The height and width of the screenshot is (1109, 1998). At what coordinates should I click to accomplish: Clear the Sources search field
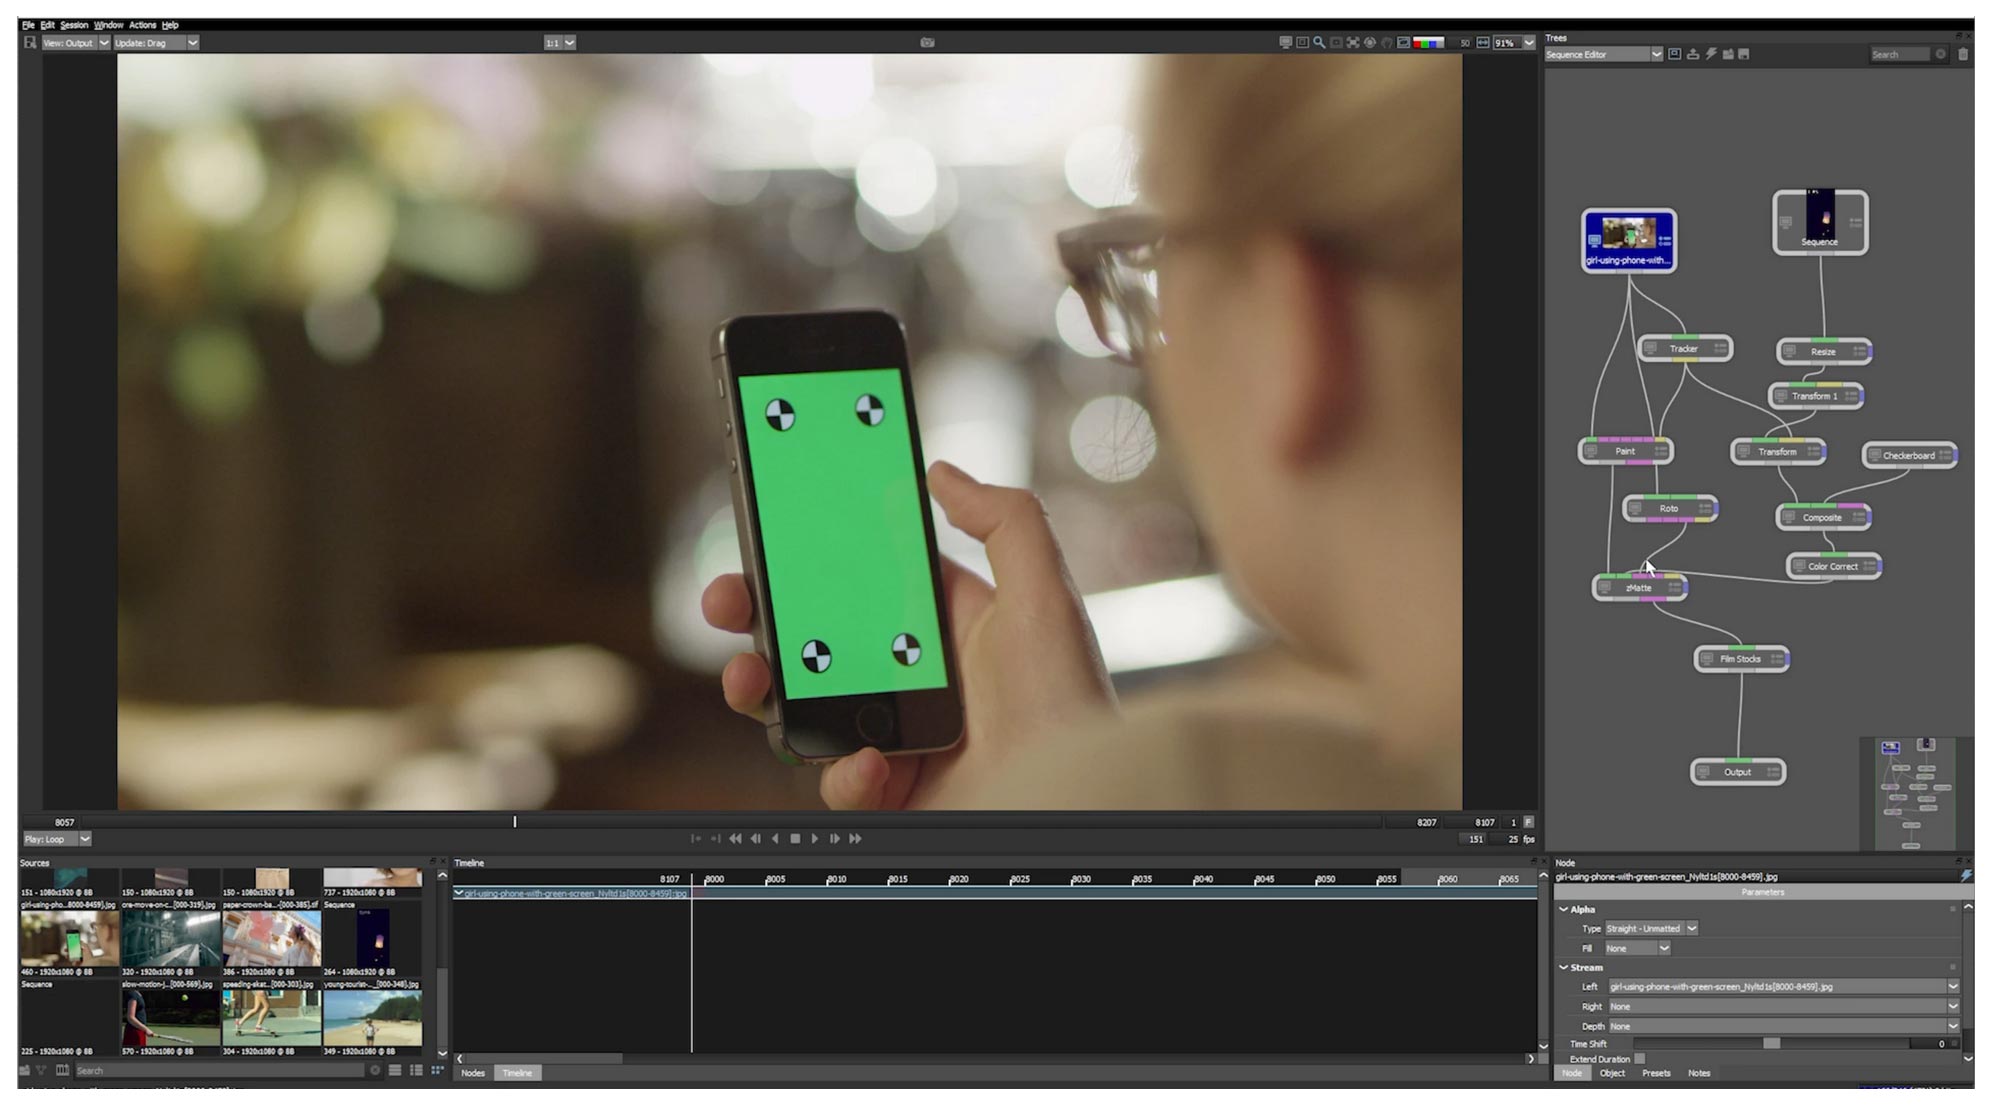pyautogui.click(x=375, y=1070)
